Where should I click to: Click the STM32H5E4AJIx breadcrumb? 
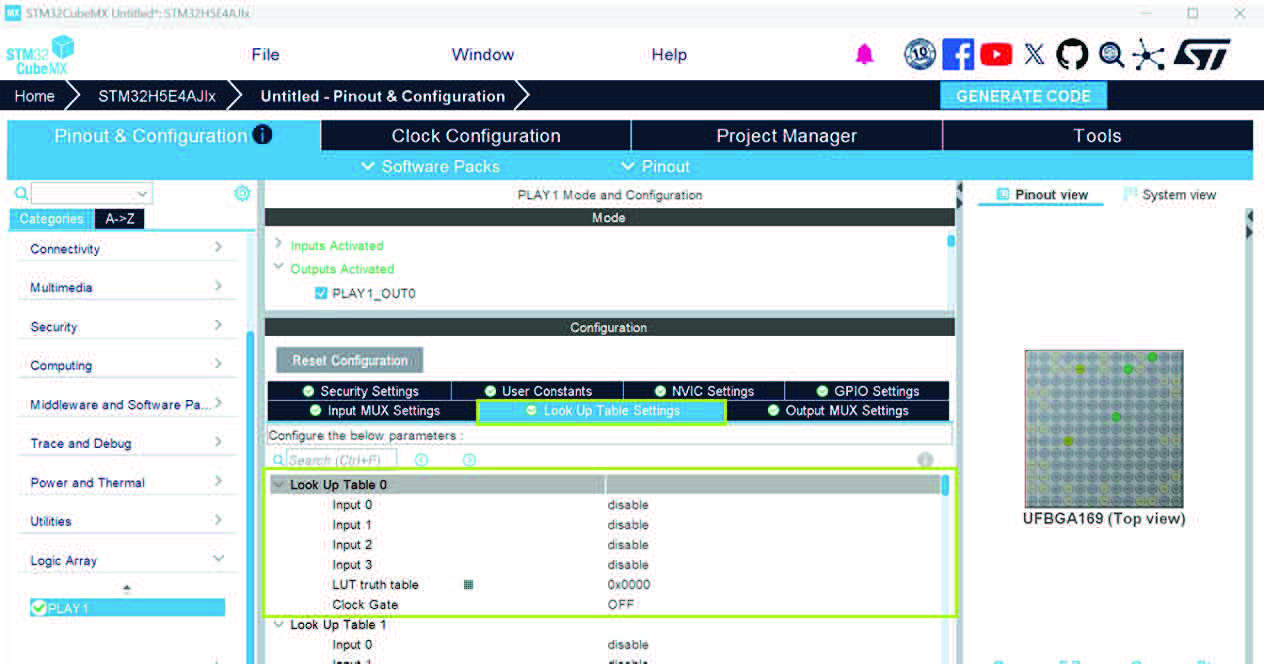(x=156, y=96)
